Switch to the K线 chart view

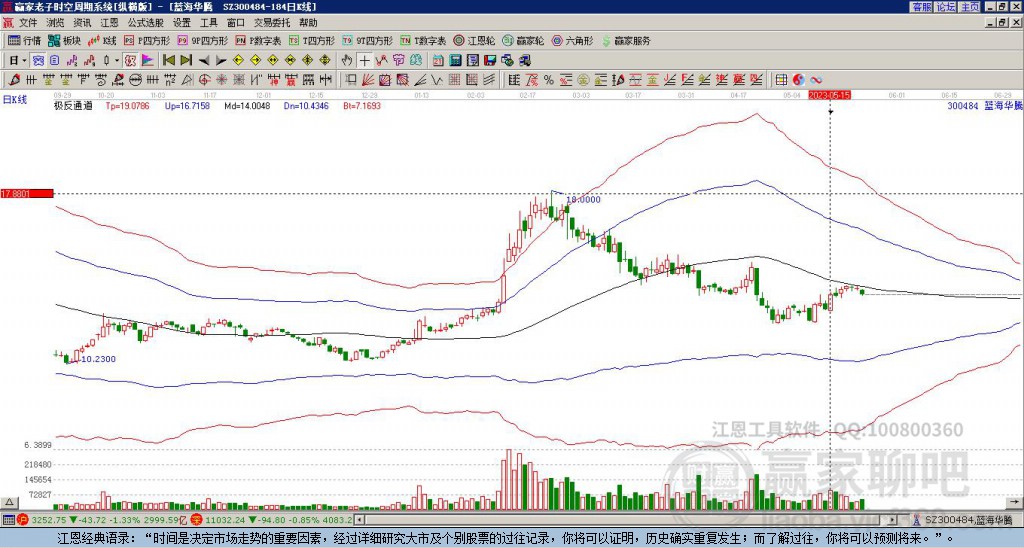102,40
